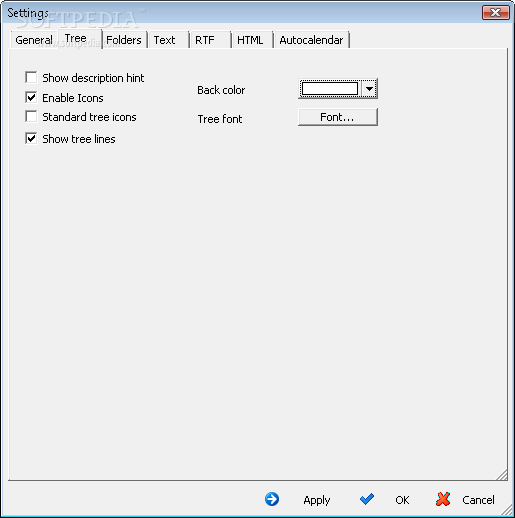This screenshot has height=518, width=515.
Task: Tick the Standard tree icons checkbox
Action: (31, 117)
